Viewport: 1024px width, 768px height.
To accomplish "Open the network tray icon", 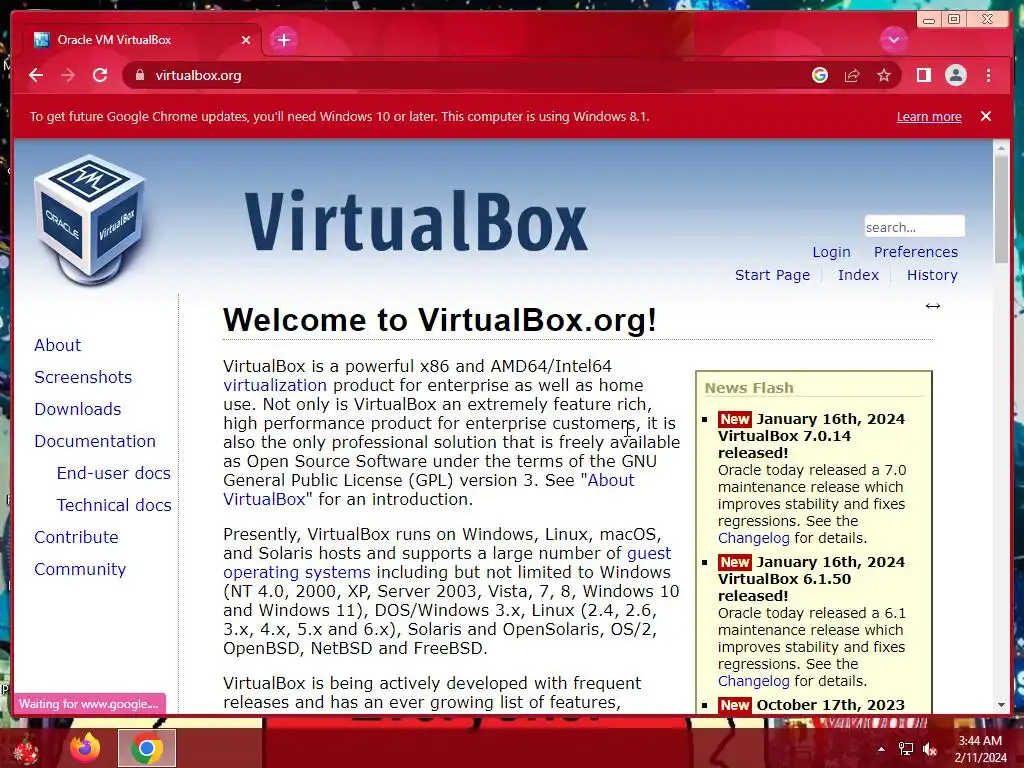I will point(905,749).
